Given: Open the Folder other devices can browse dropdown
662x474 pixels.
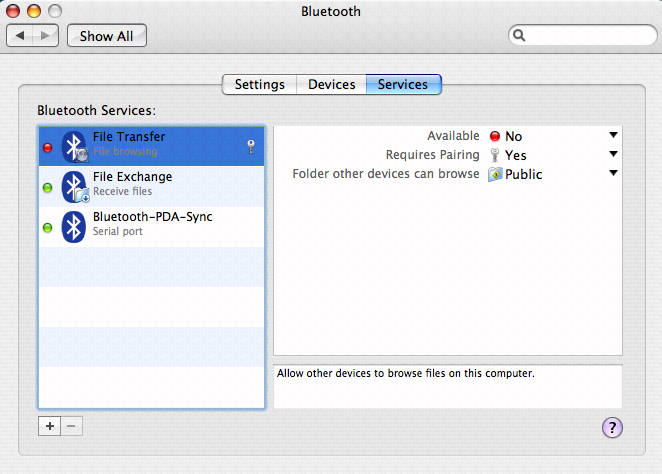Looking at the screenshot, I should tap(613, 173).
